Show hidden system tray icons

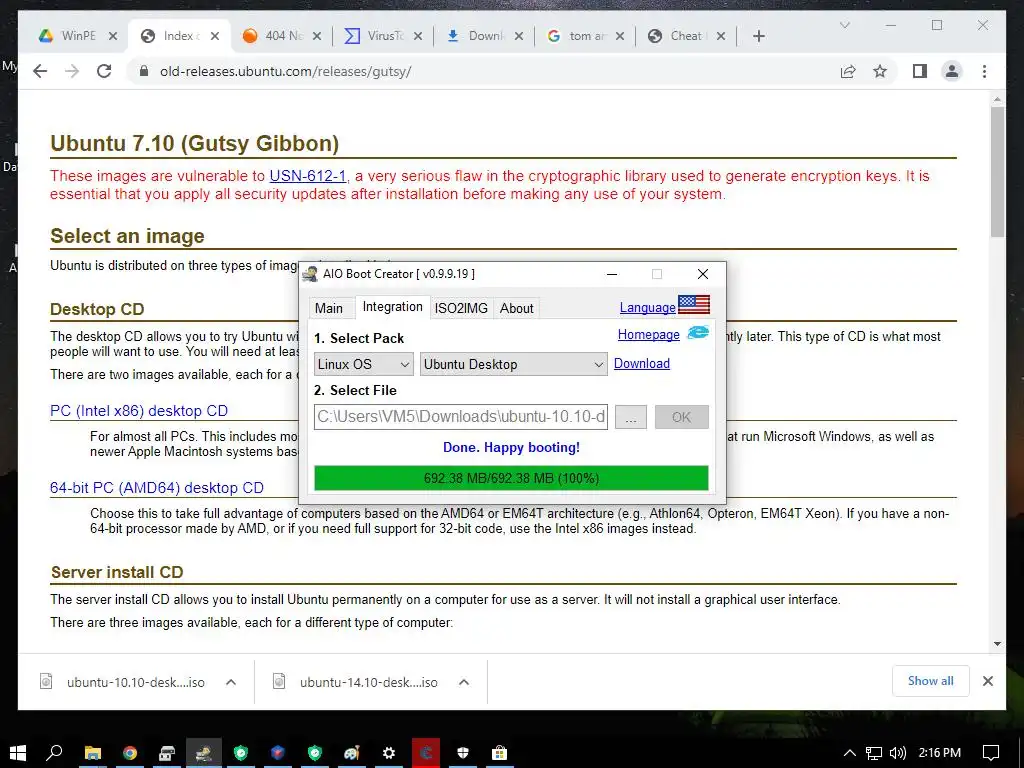pyautogui.click(x=850, y=753)
